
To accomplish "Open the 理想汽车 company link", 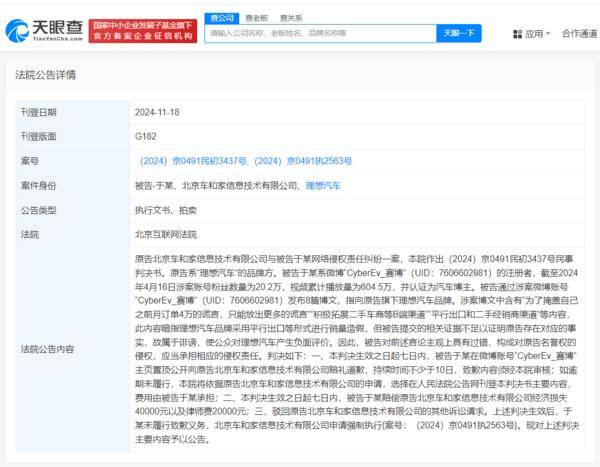I will [323, 186].
